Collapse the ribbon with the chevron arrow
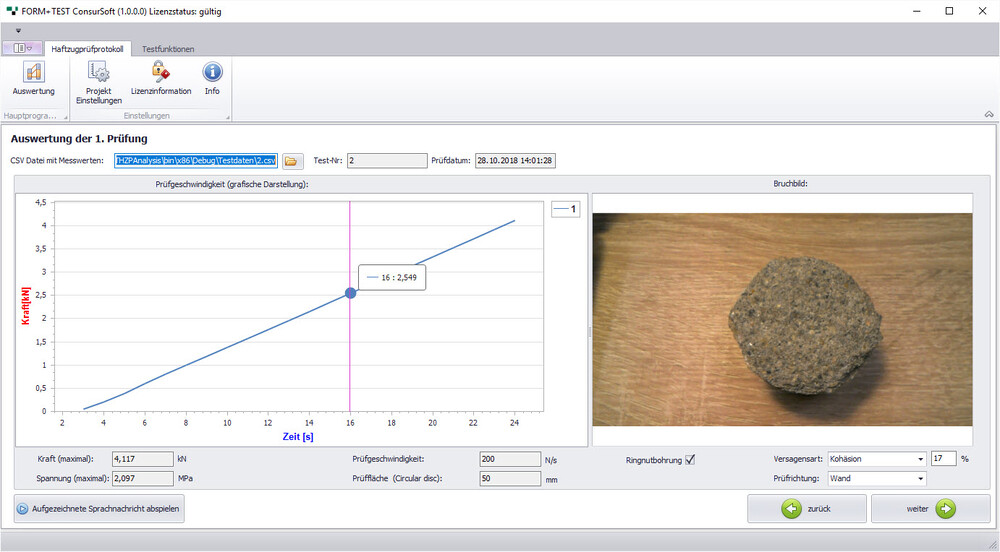1000x552 pixels. 989,114
